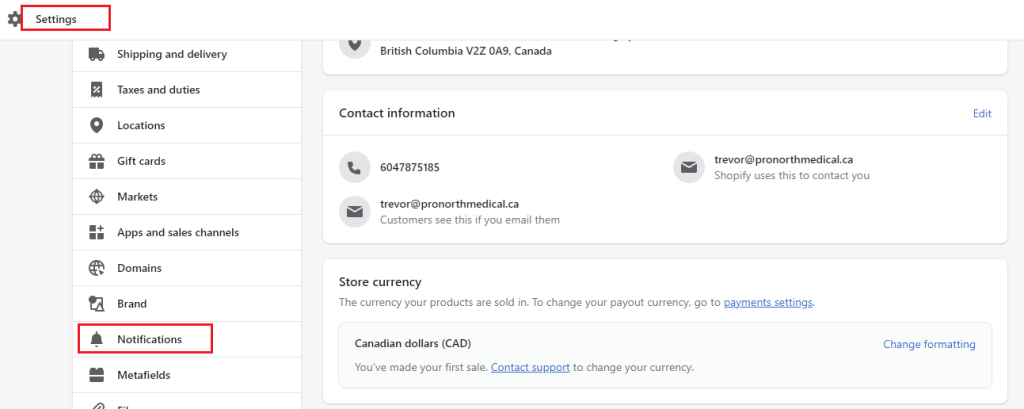Click the Brand icon in sidebar
1024x409 pixels.
pos(97,304)
